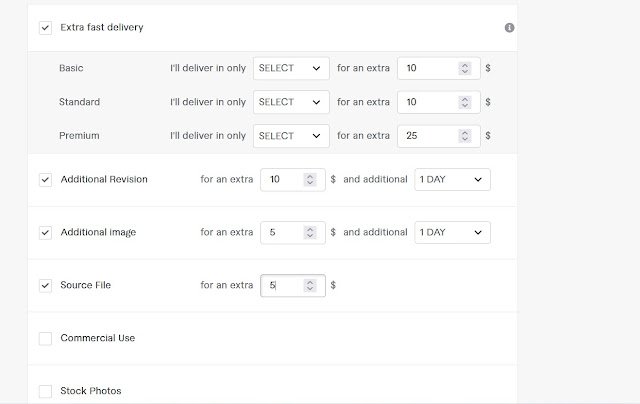Click stepper arrows on Standard extra price
640x404 pixels.
464,102
